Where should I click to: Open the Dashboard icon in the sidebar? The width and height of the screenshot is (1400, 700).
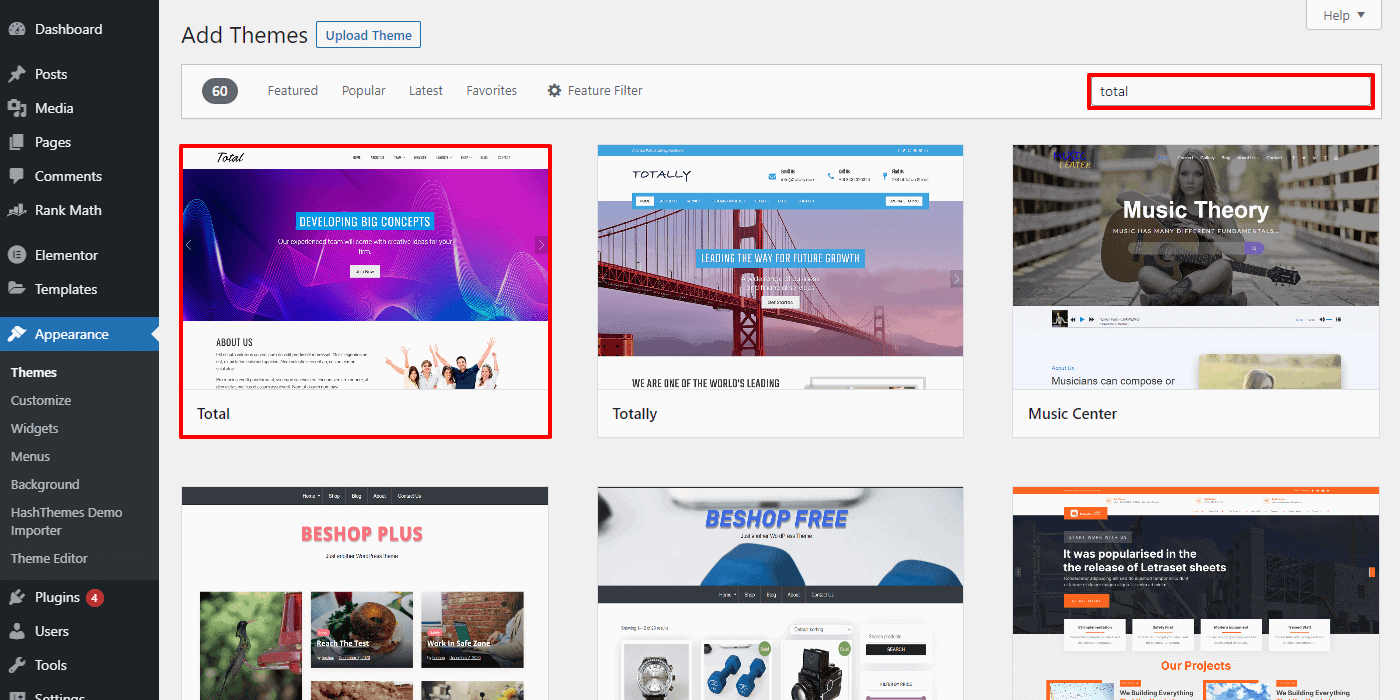point(16,29)
